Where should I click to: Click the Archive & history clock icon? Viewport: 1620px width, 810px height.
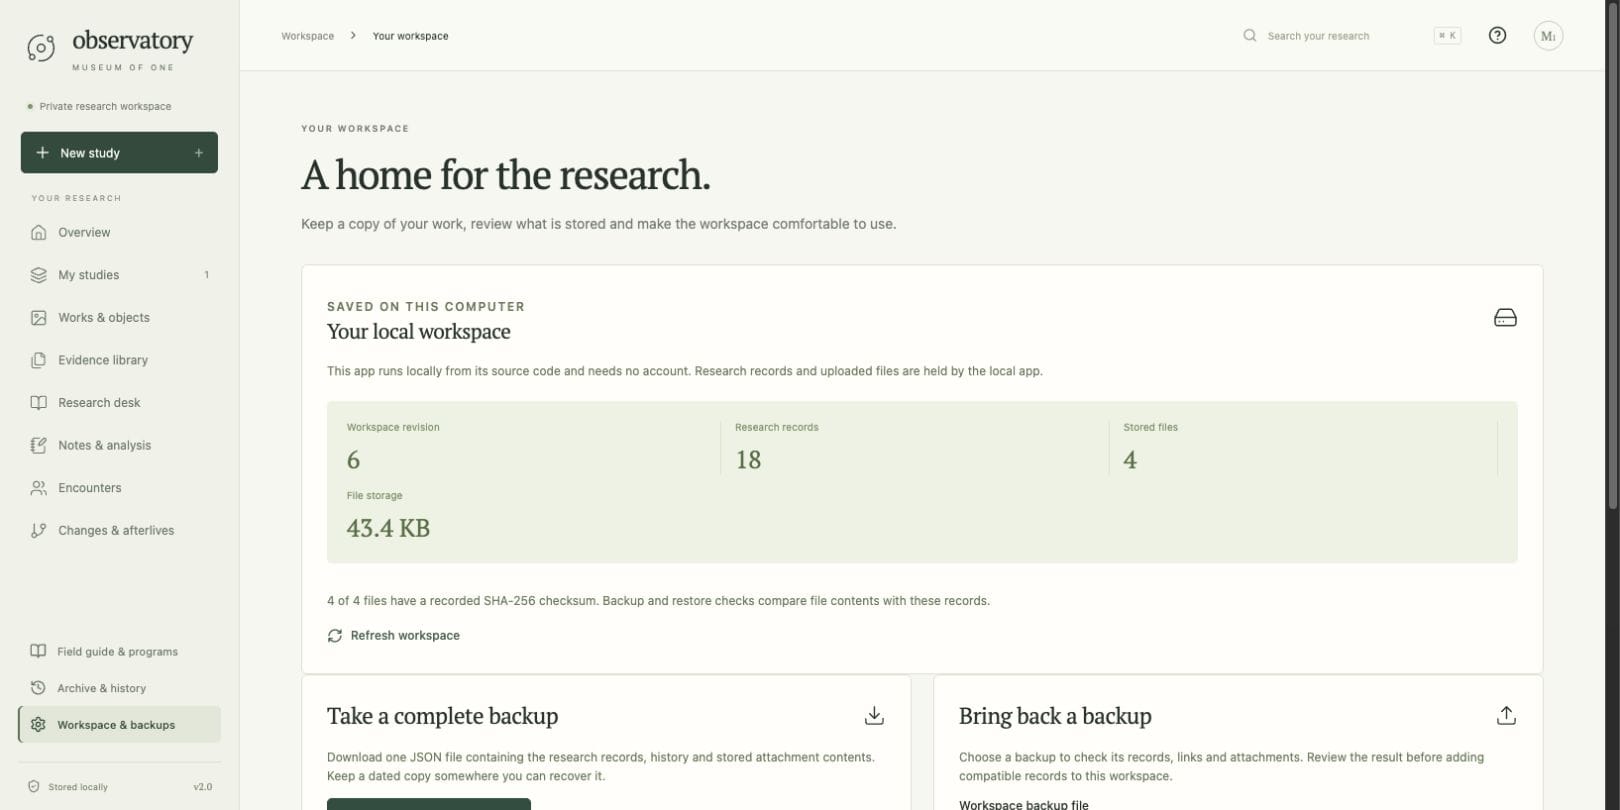(38, 688)
